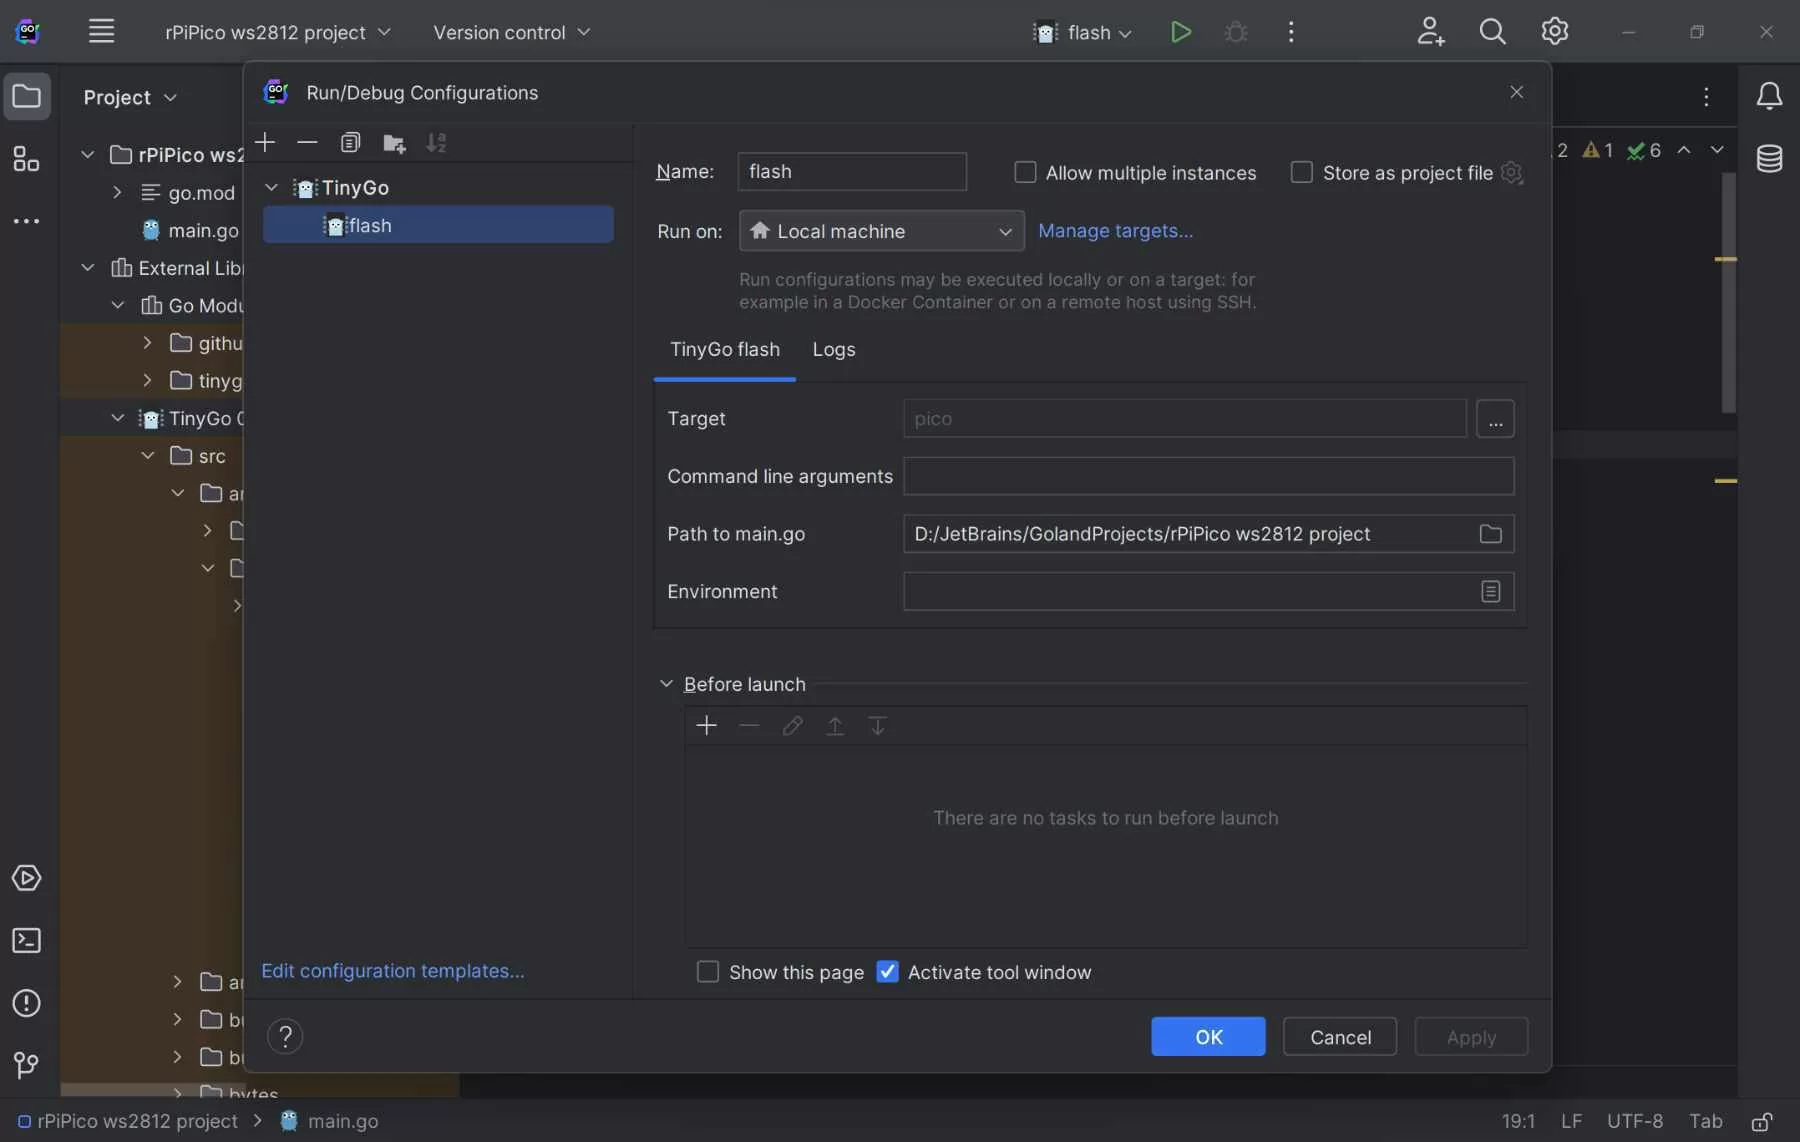Open more run actions menu

pos(1291,32)
